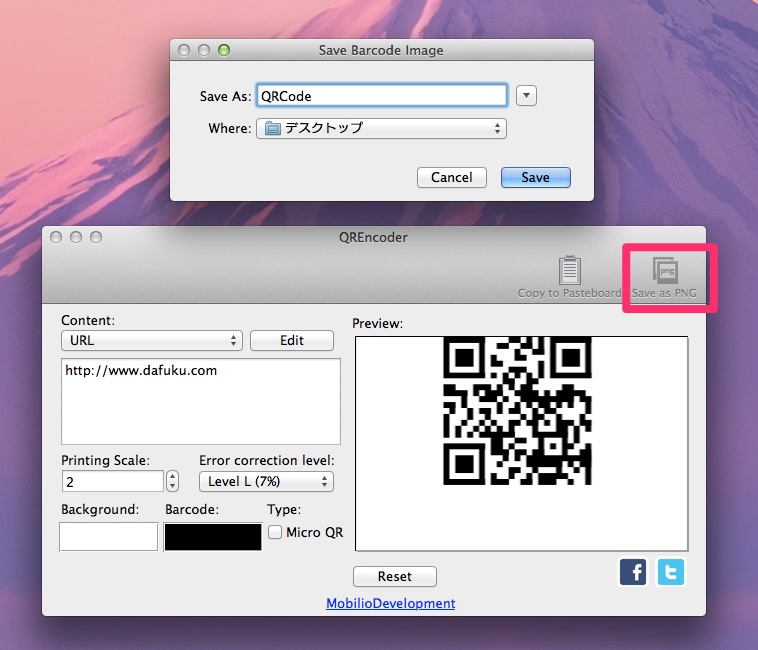Cancel the Save Barcode Image dialog
This screenshot has width=758, height=650.
(x=452, y=177)
